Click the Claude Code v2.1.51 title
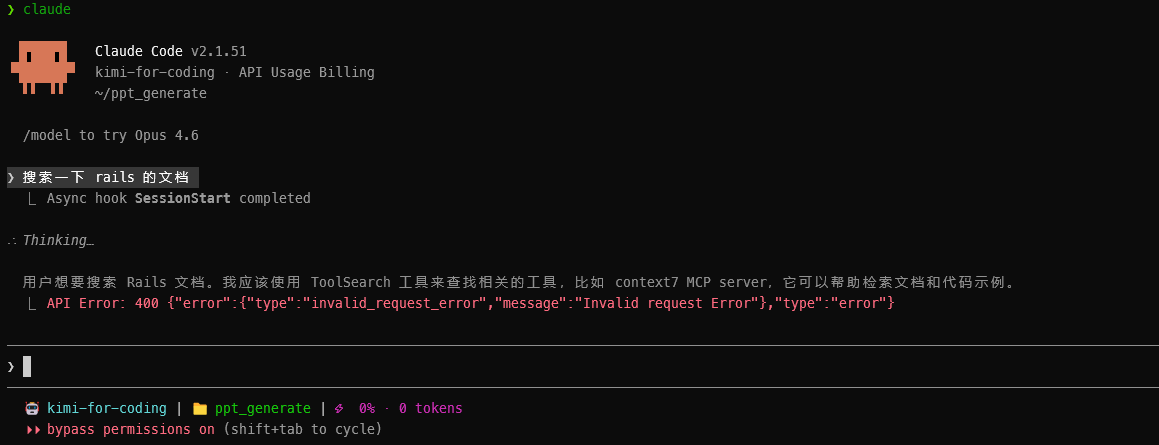 click(x=171, y=52)
